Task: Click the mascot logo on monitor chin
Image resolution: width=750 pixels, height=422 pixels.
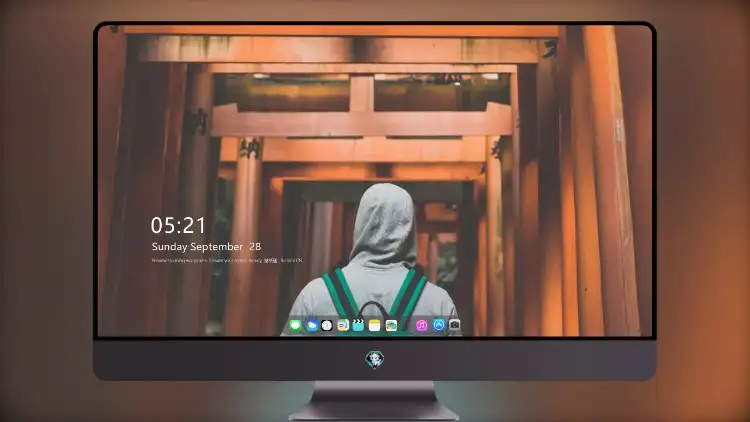Action: (x=375, y=360)
